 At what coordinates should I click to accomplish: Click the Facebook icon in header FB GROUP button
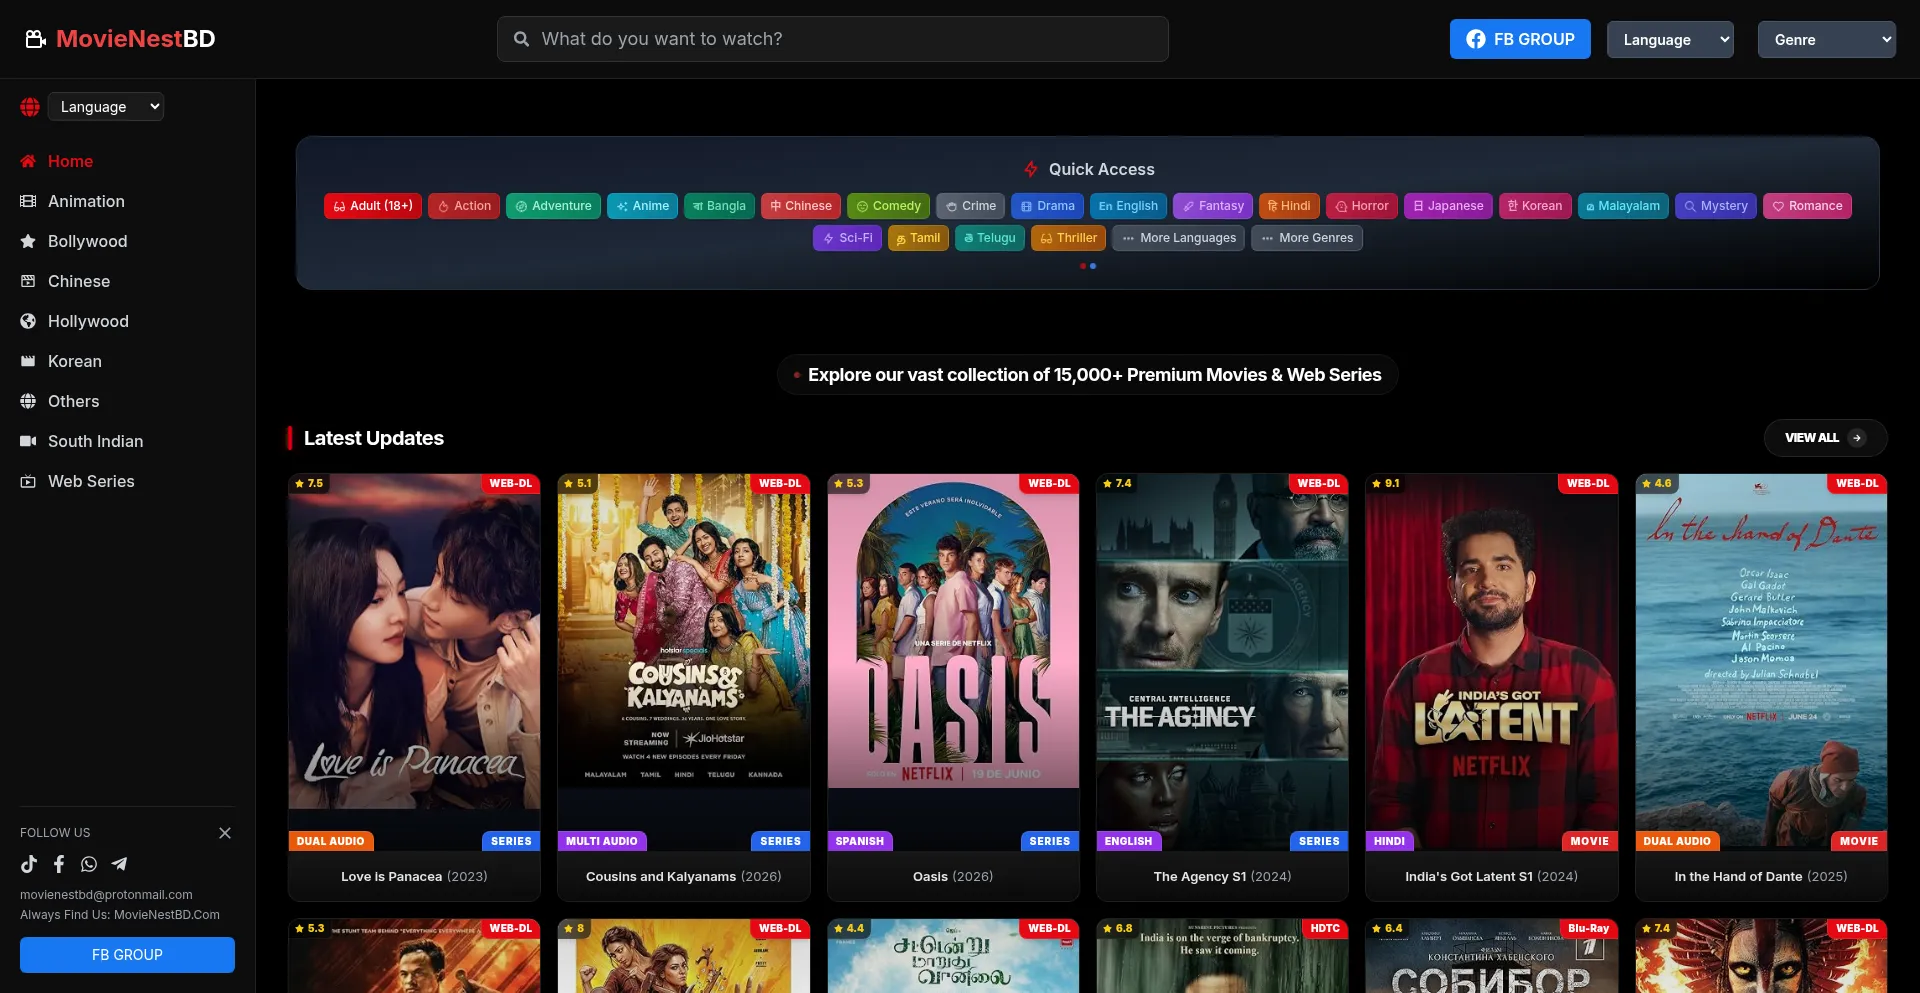(1476, 39)
